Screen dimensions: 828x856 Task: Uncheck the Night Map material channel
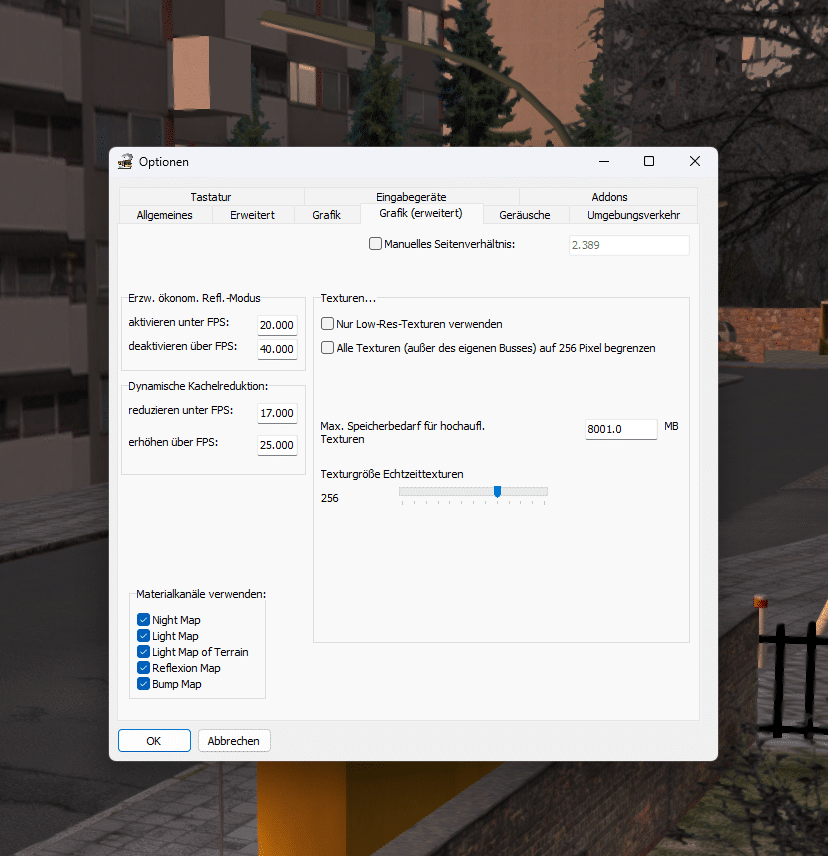(143, 620)
